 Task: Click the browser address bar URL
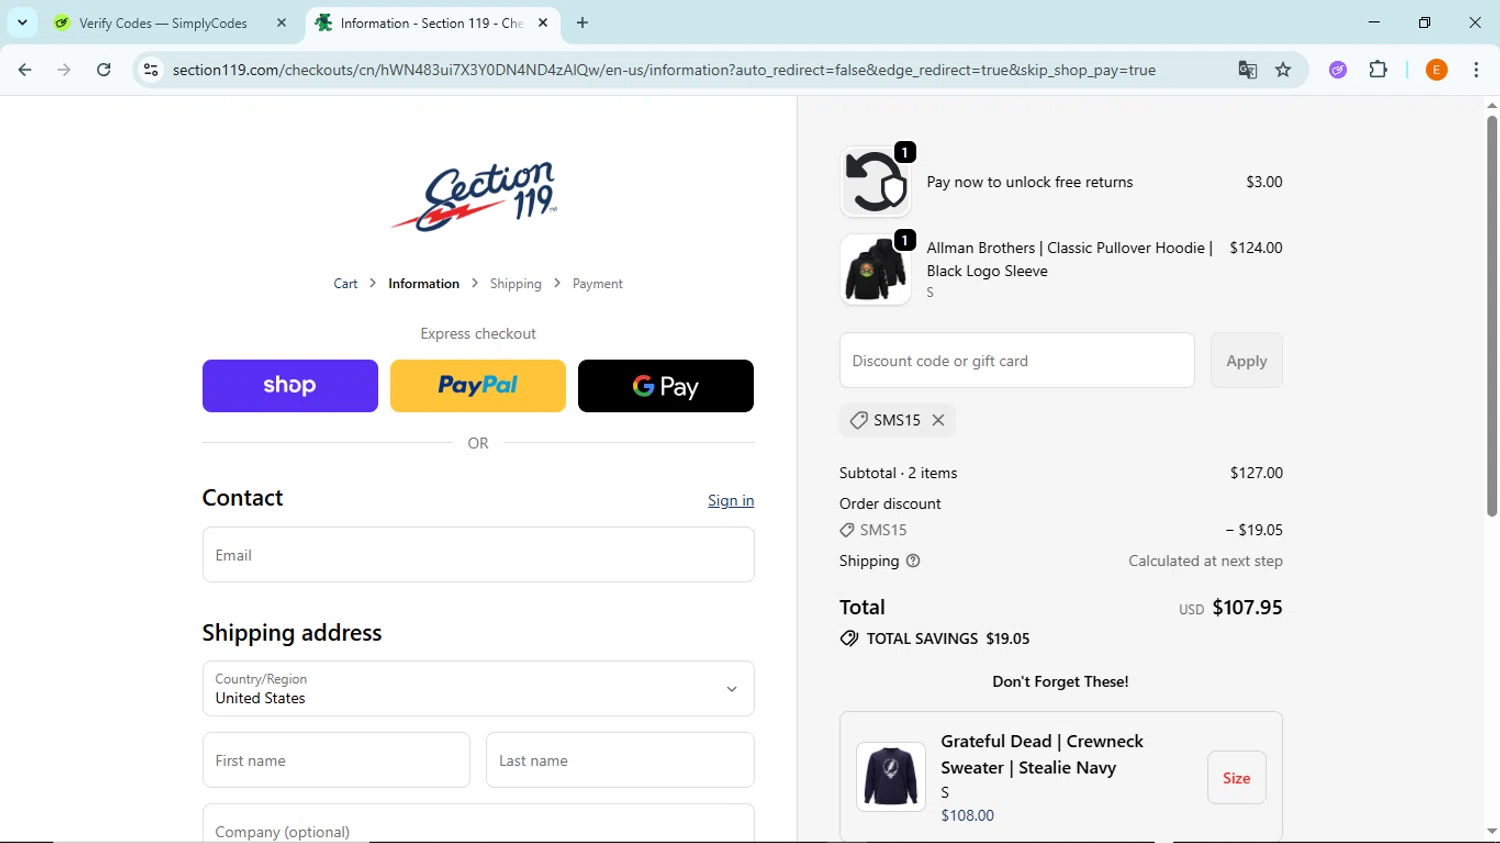664,70
